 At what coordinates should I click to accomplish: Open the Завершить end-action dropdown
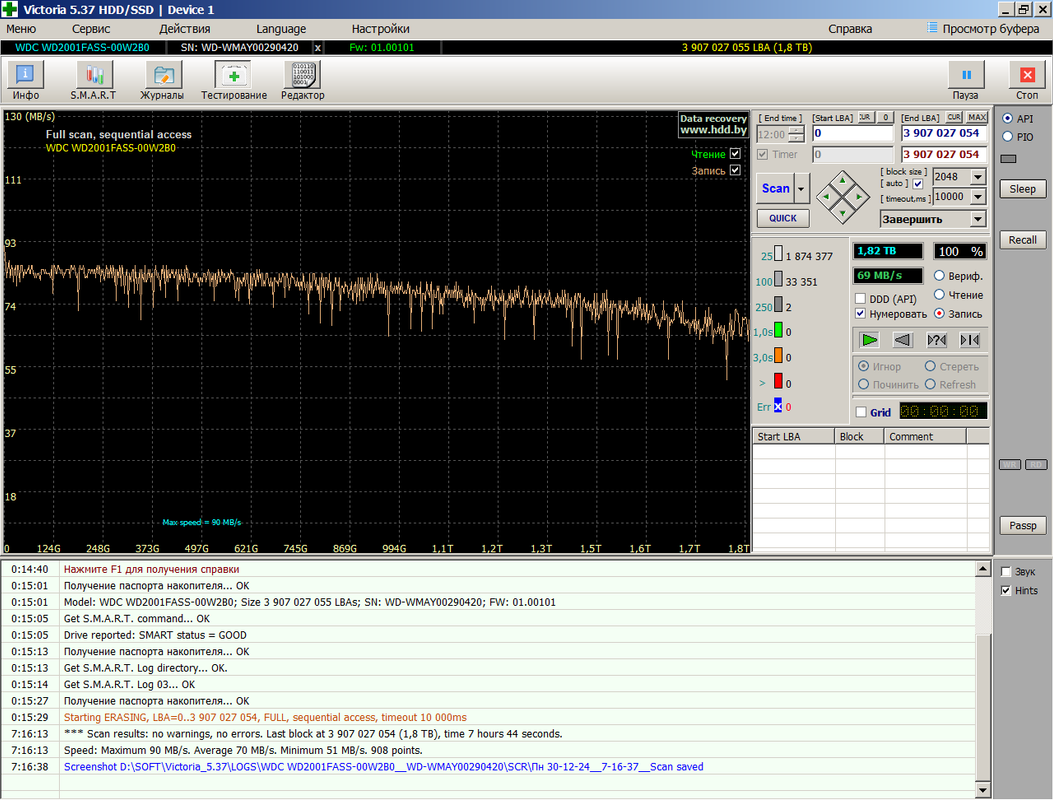[977, 219]
